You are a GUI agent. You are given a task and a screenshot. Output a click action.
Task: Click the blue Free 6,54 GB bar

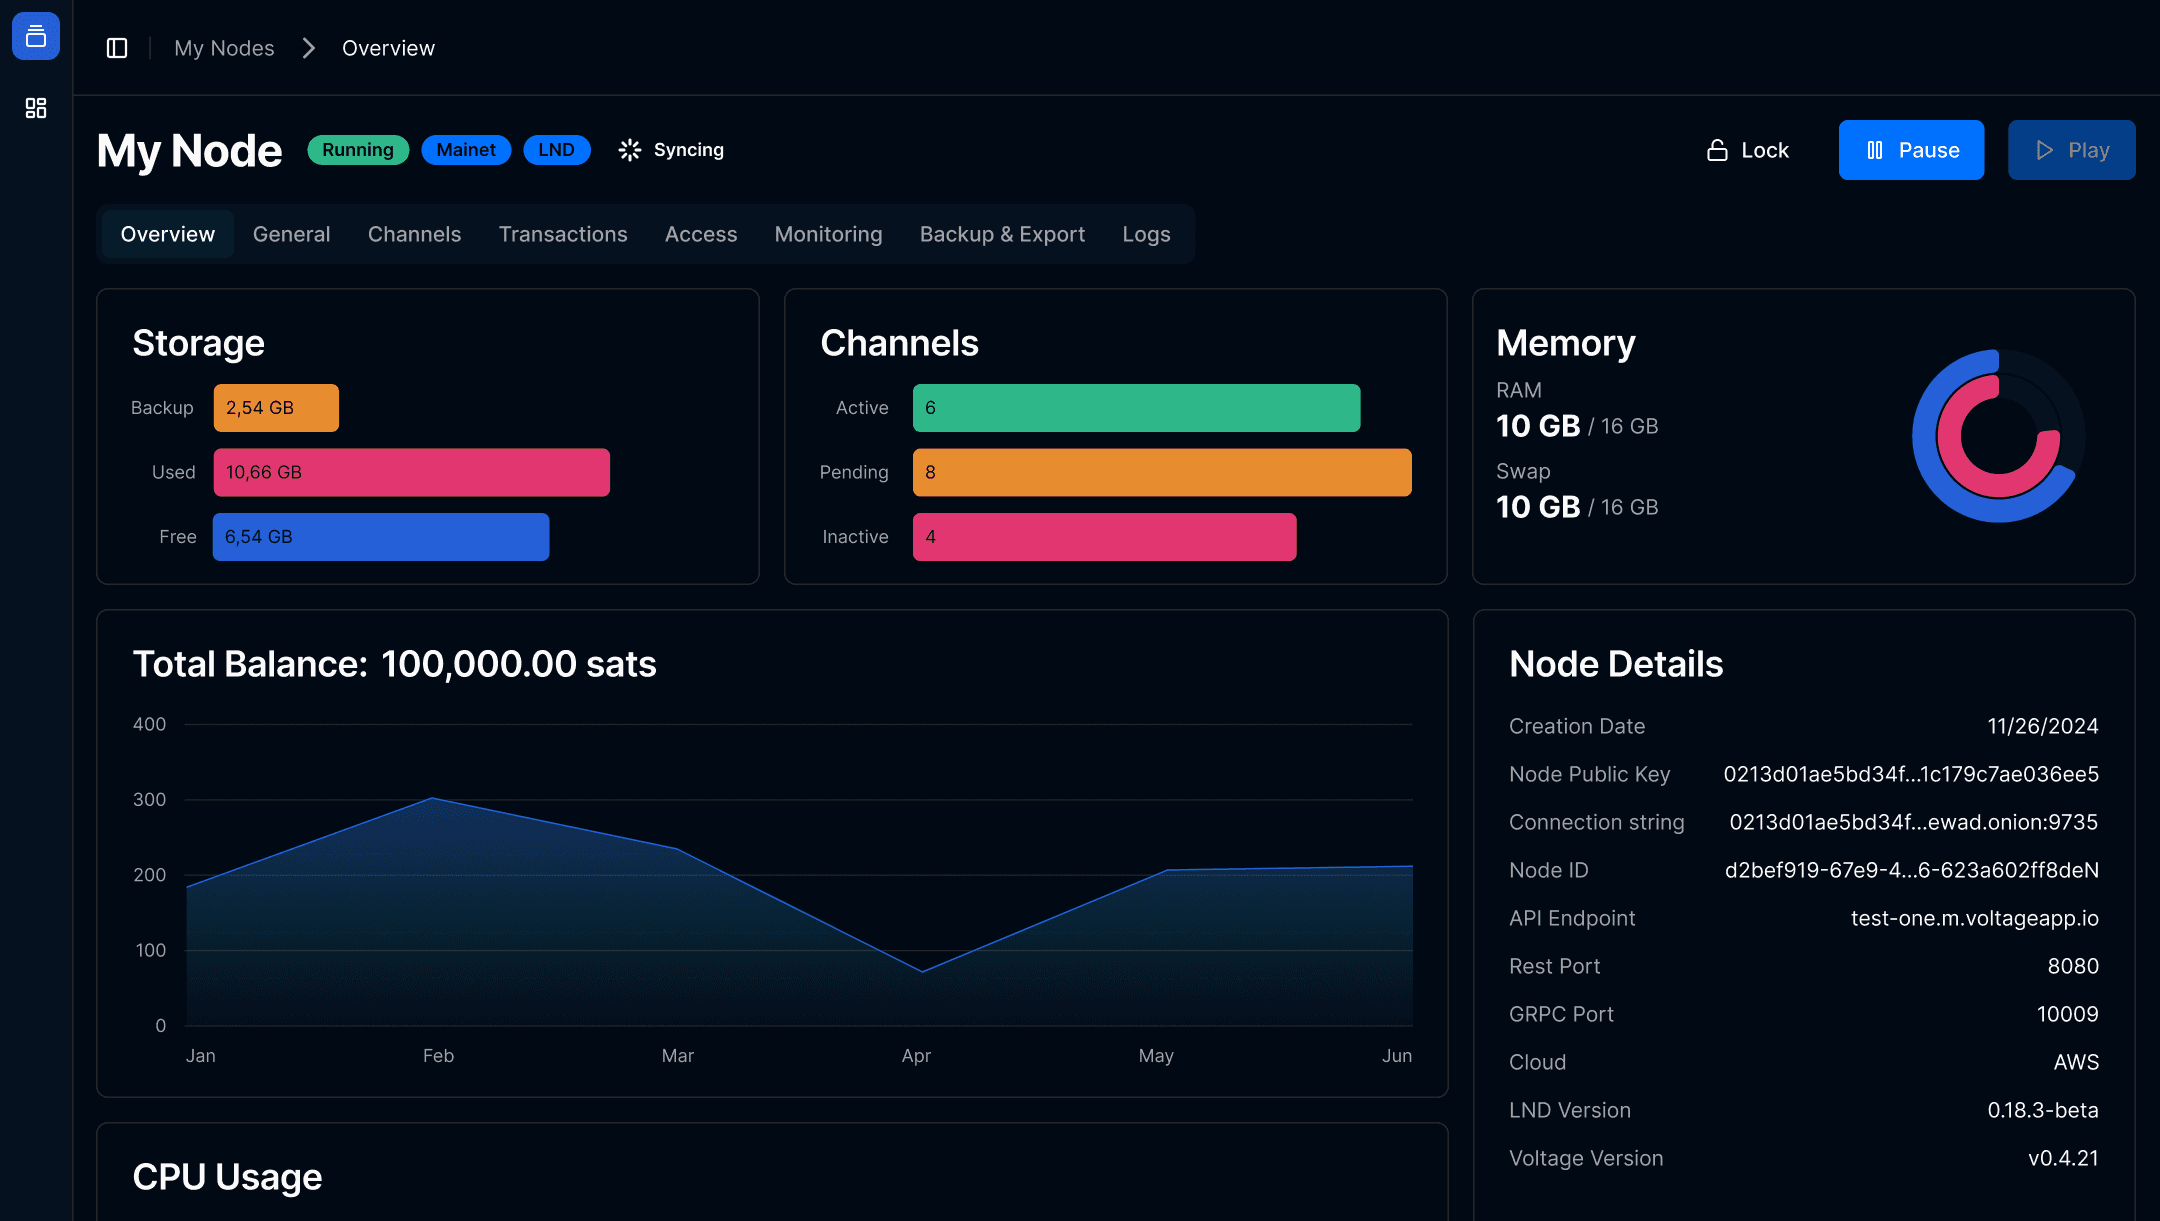point(381,537)
